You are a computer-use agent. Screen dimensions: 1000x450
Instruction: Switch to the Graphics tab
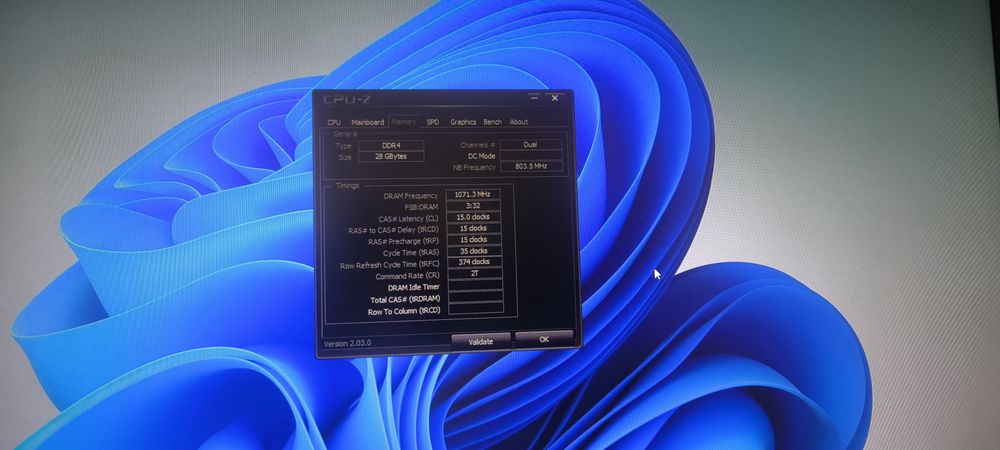(463, 122)
